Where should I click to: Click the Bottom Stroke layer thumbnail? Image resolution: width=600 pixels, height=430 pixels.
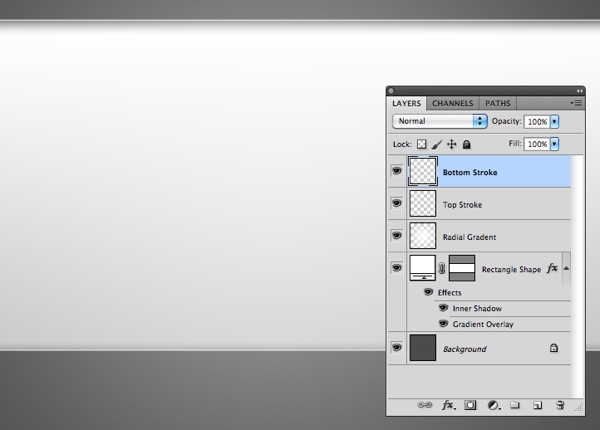tap(423, 171)
